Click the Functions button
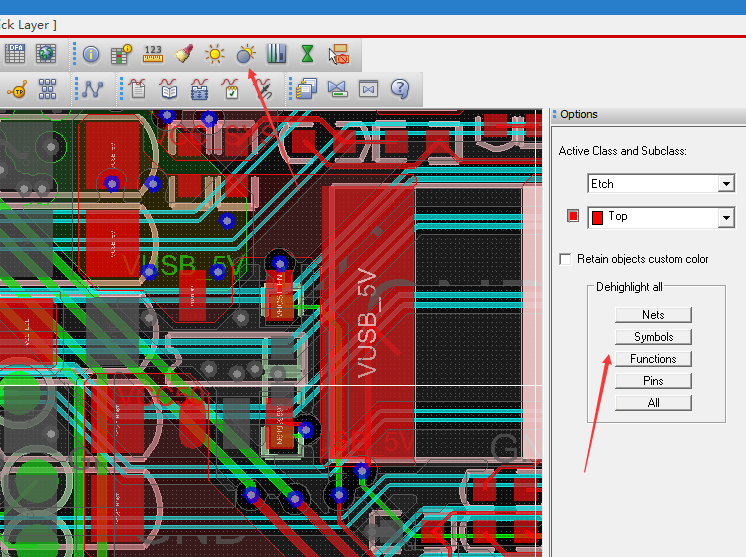Viewport: 746px width, 557px height. pyautogui.click(x=653, y=359)
